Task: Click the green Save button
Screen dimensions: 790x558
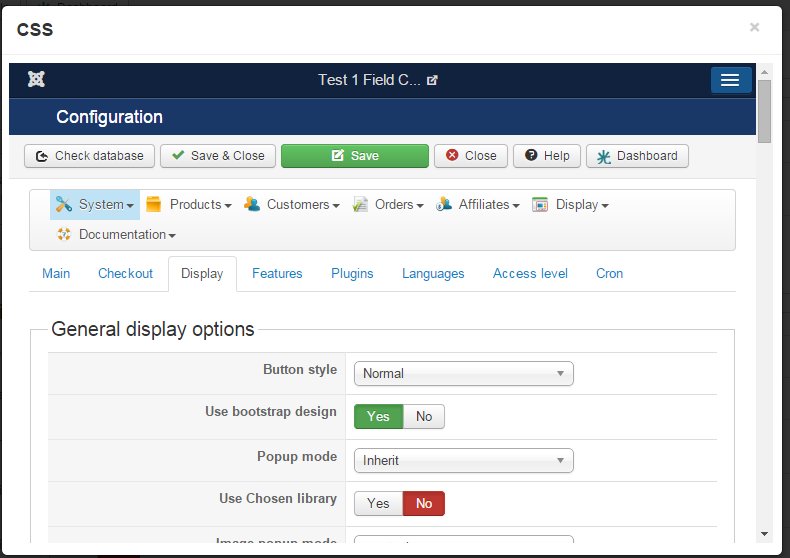Action: (x=355, y=156)
